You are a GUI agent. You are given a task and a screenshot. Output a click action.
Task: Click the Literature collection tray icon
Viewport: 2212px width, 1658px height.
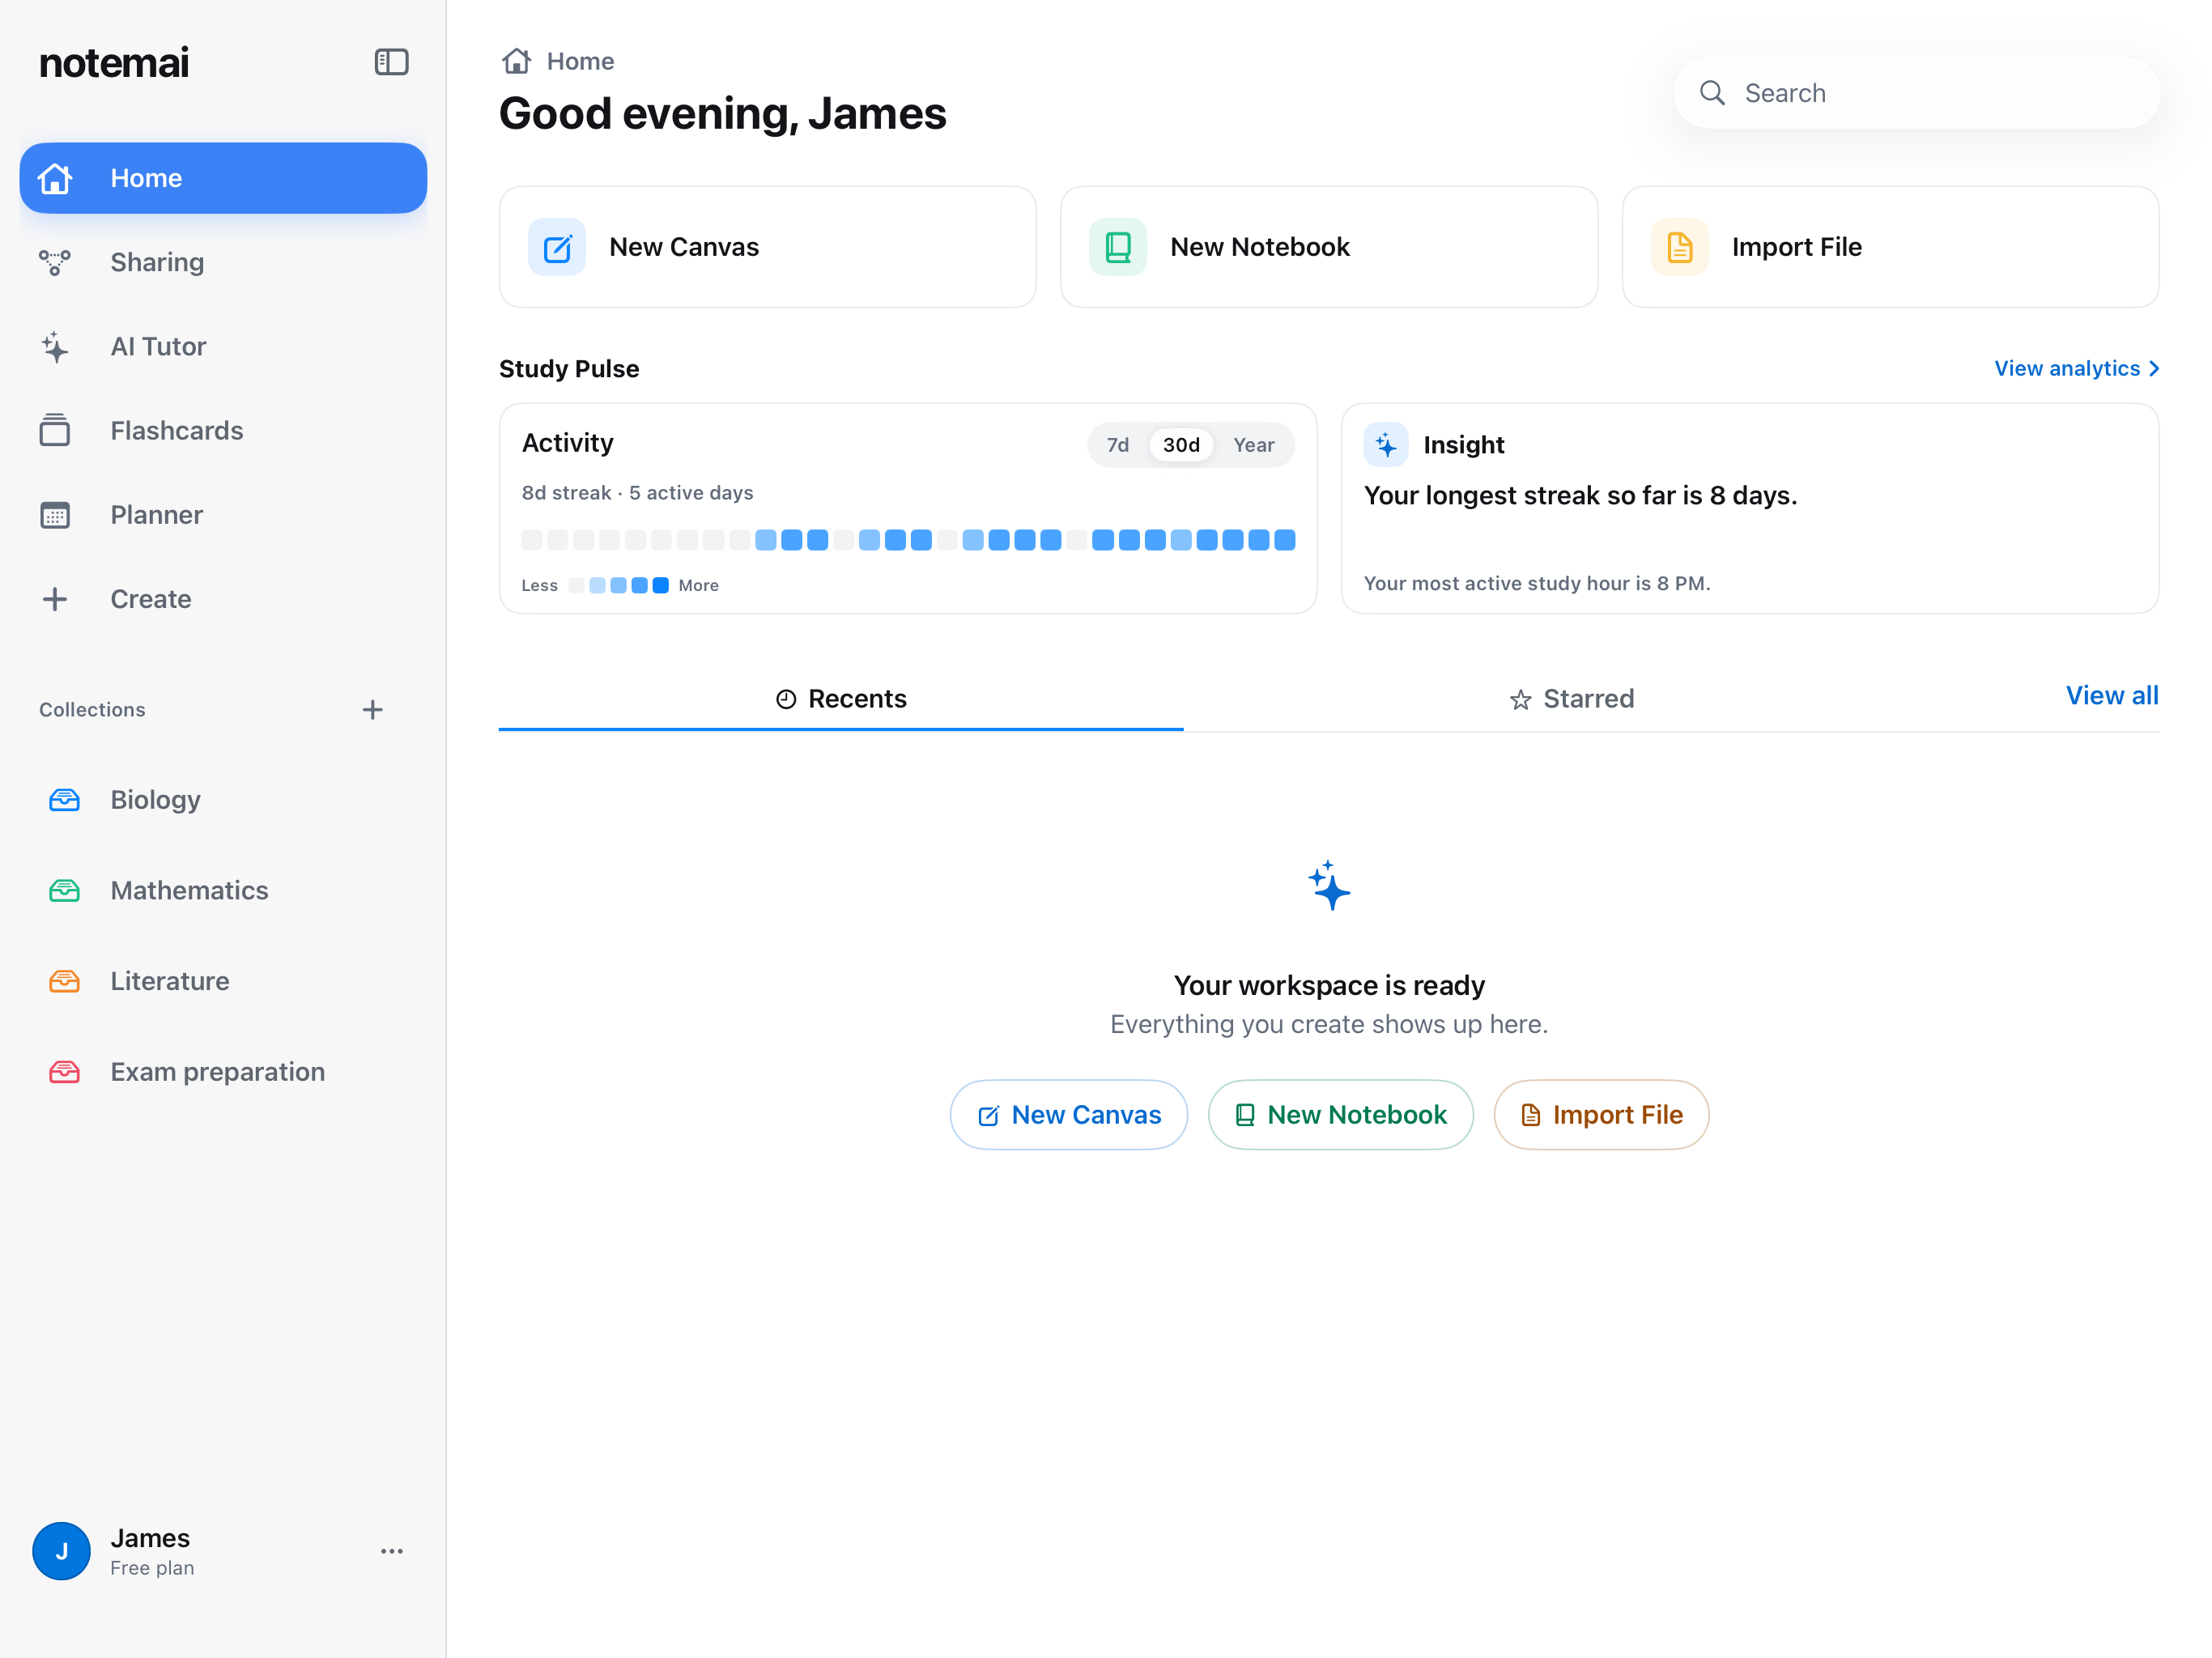(64, 981)
